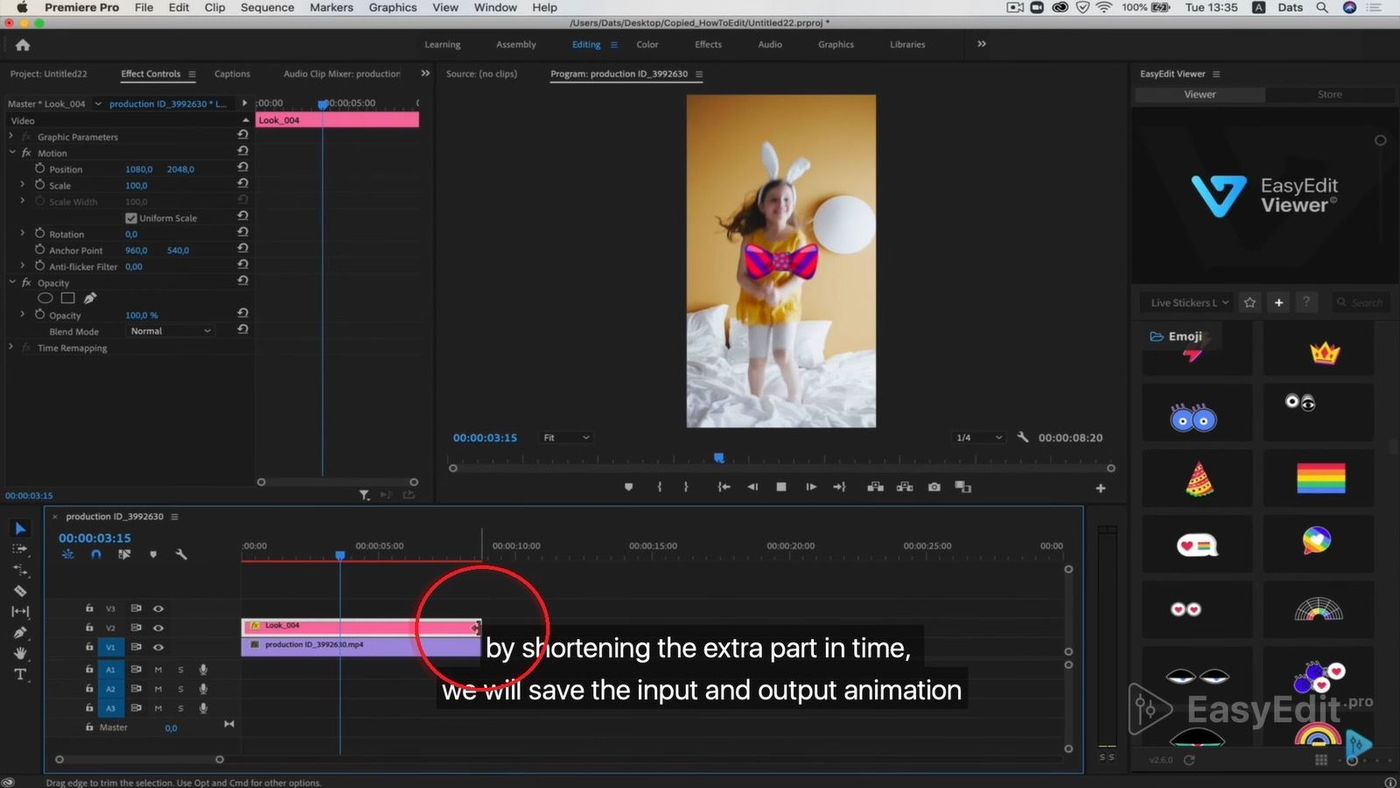Open the Sequence menu
The image size is (1400, 788).
[x=267, y=7]
